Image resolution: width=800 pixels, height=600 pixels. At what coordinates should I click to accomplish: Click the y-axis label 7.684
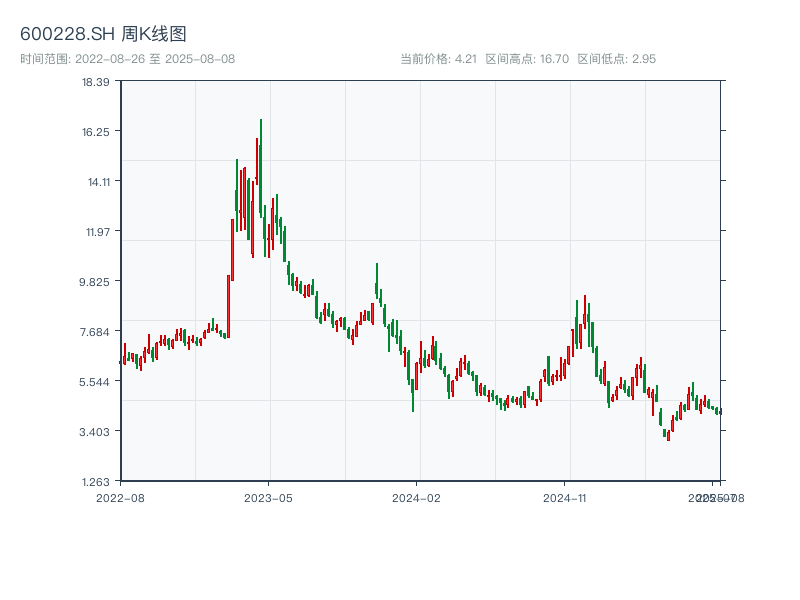[94, 332]
